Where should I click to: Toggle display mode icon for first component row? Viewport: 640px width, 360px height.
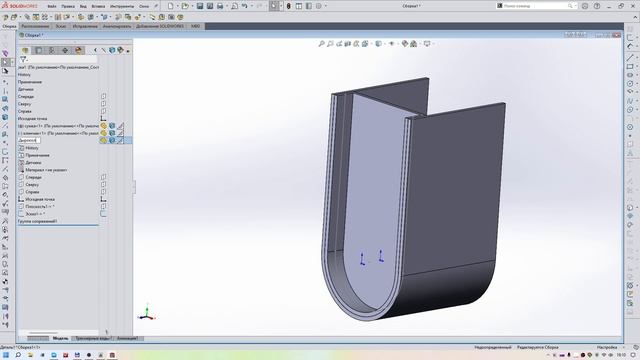(x=112, y=126)
